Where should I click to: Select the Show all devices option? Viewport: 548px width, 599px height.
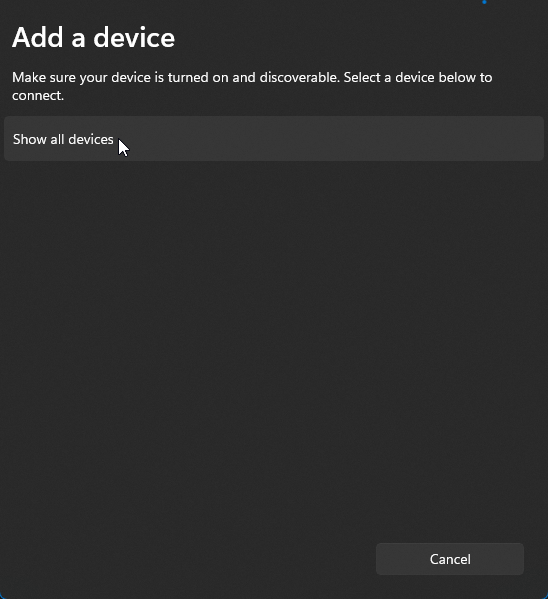[274, 139]
